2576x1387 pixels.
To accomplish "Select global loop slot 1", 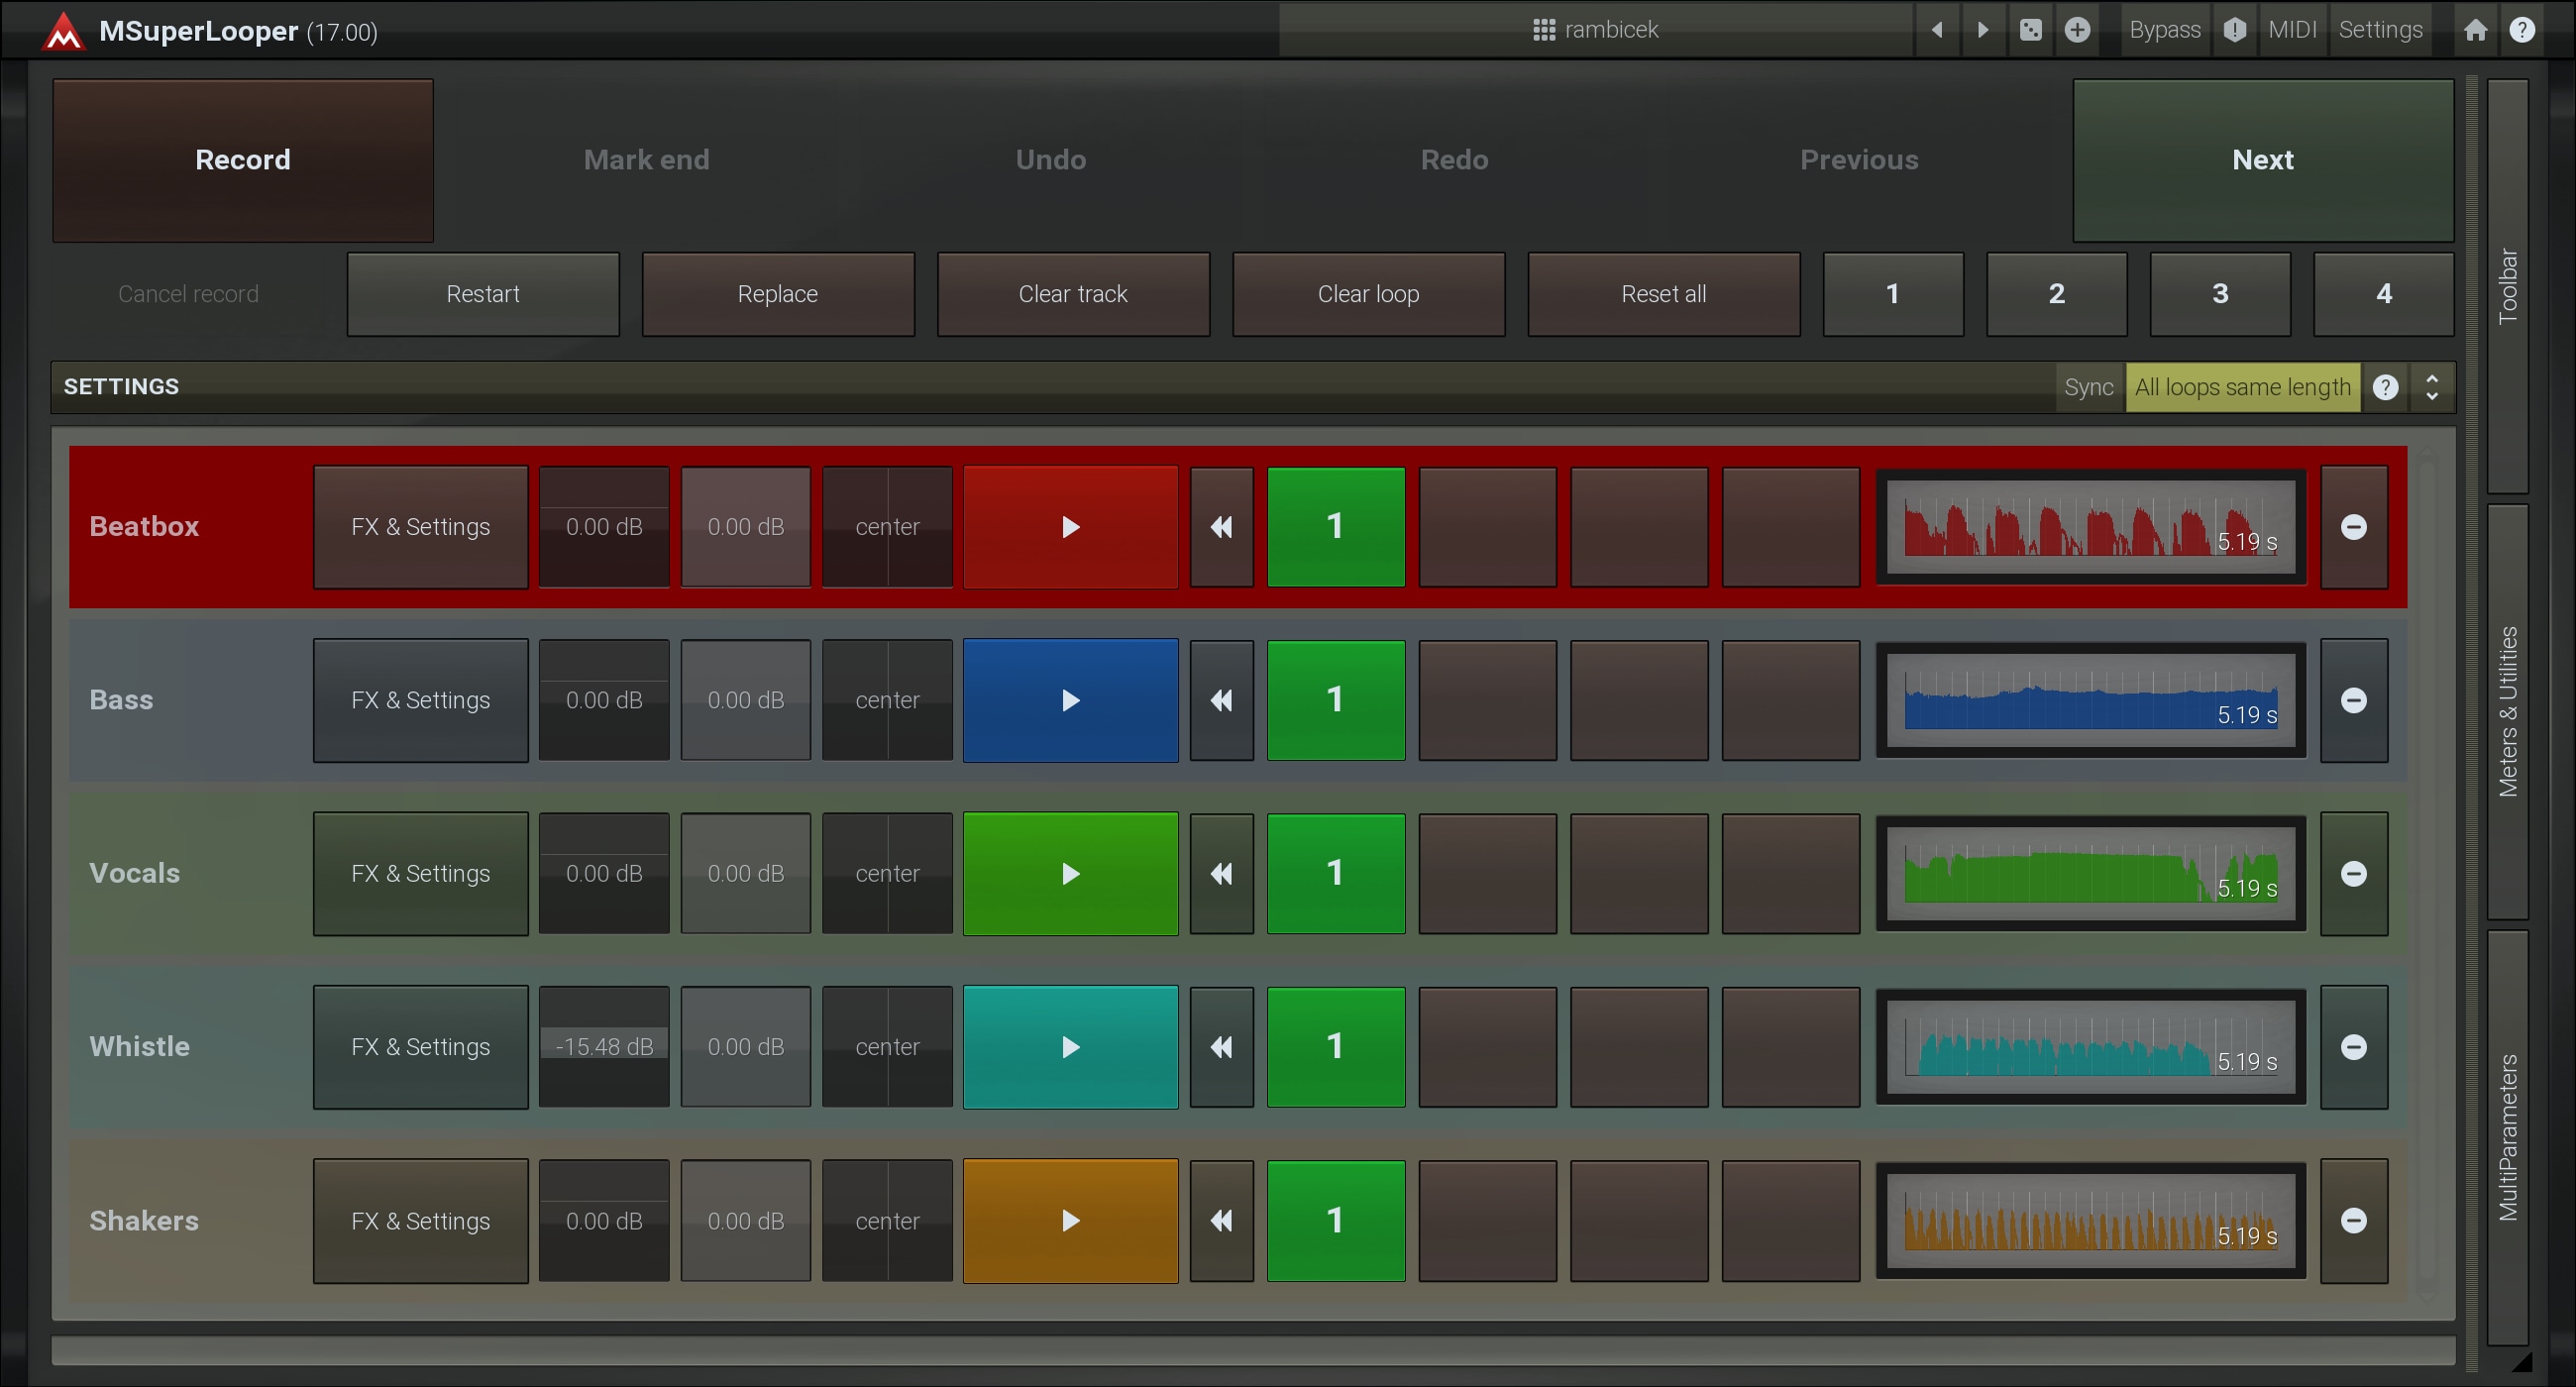I will [1893, 294].
